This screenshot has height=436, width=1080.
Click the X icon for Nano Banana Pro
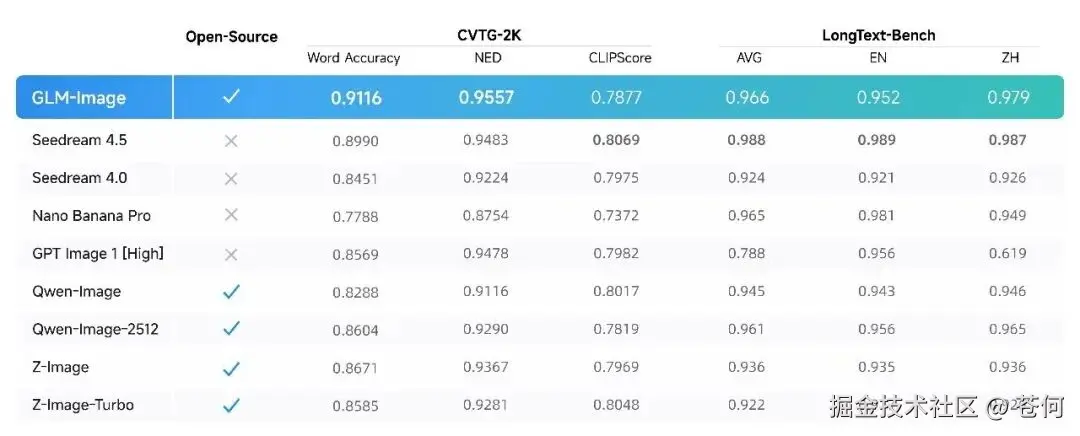[231, 215]
